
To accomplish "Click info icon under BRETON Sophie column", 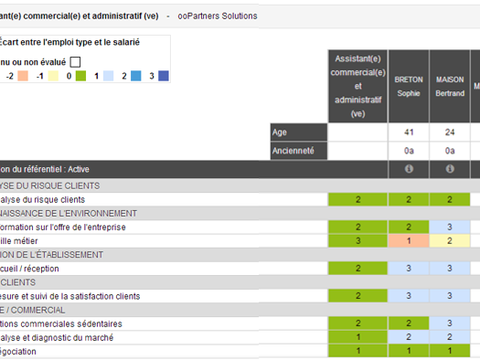I will pos(409,169).
